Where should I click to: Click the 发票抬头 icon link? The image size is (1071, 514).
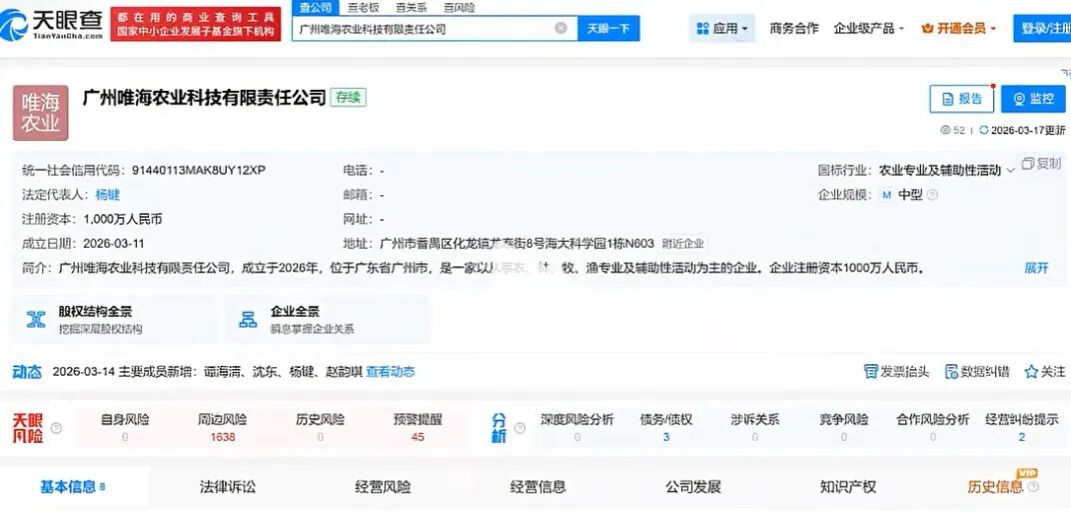[896, 372]
